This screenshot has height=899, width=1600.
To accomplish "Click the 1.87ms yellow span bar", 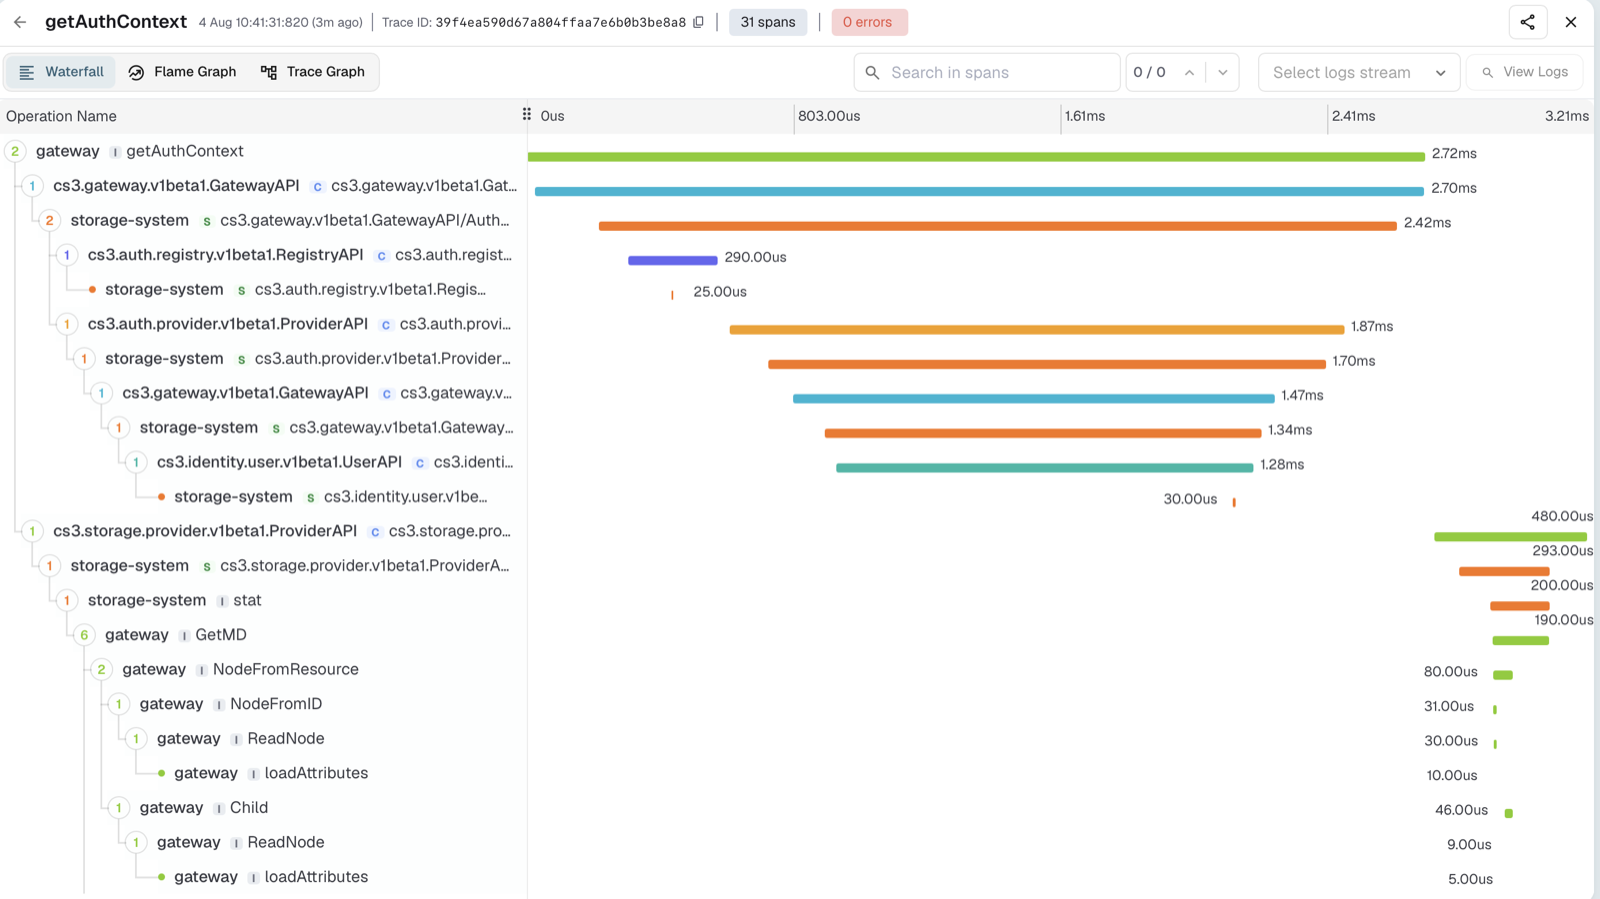I will (x=1037, y=329).
